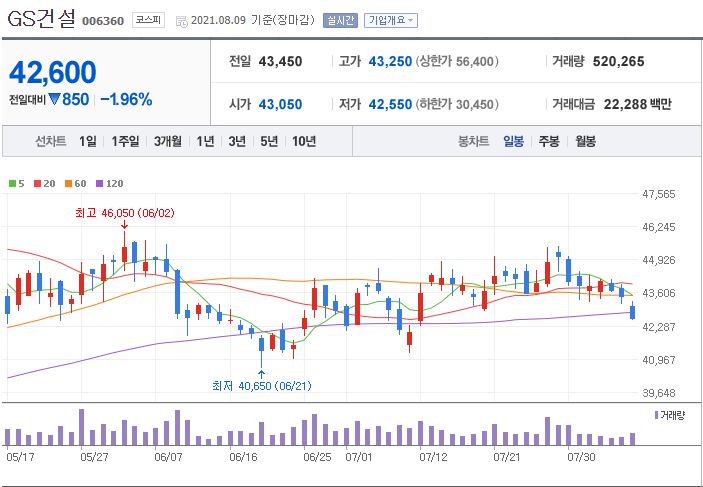
Task: Select the 3개월 line chart tab
Action: click(168, 142)
